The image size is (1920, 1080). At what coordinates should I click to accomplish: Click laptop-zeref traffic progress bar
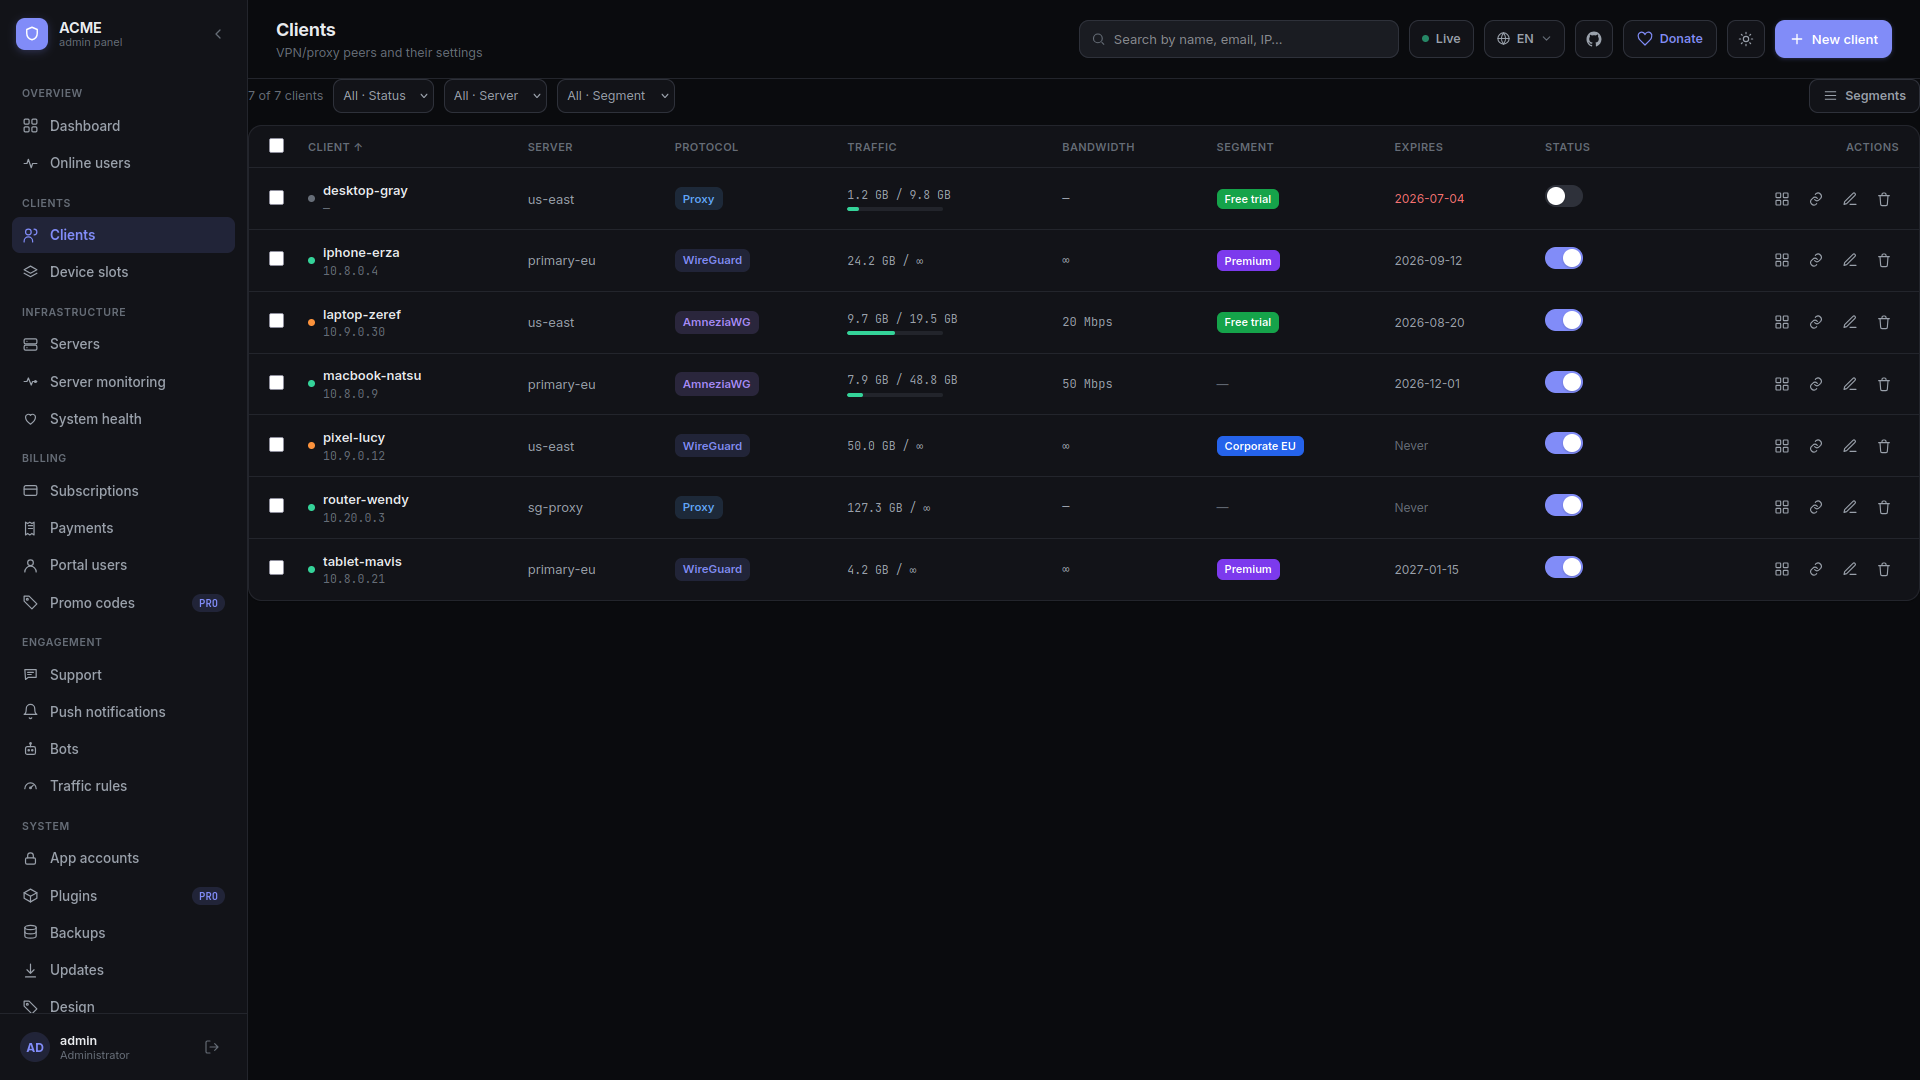click(895, 333)
